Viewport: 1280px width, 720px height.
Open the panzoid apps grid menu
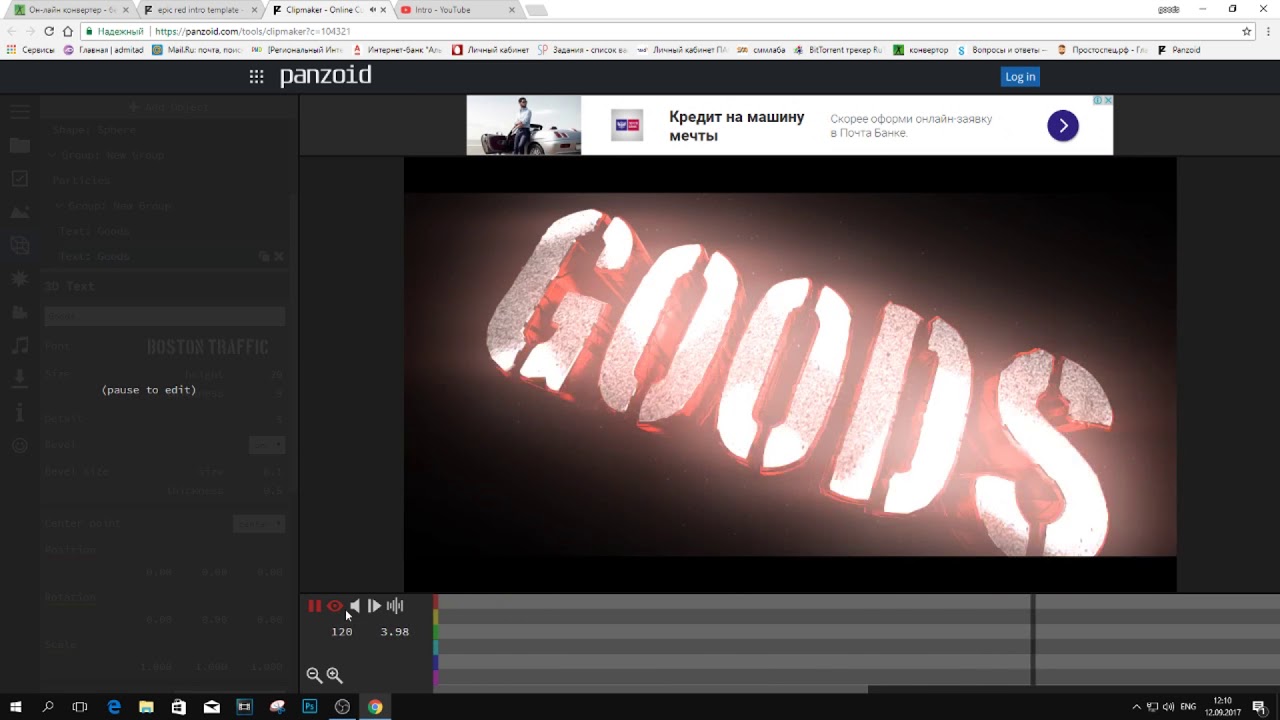pos(256,77)
